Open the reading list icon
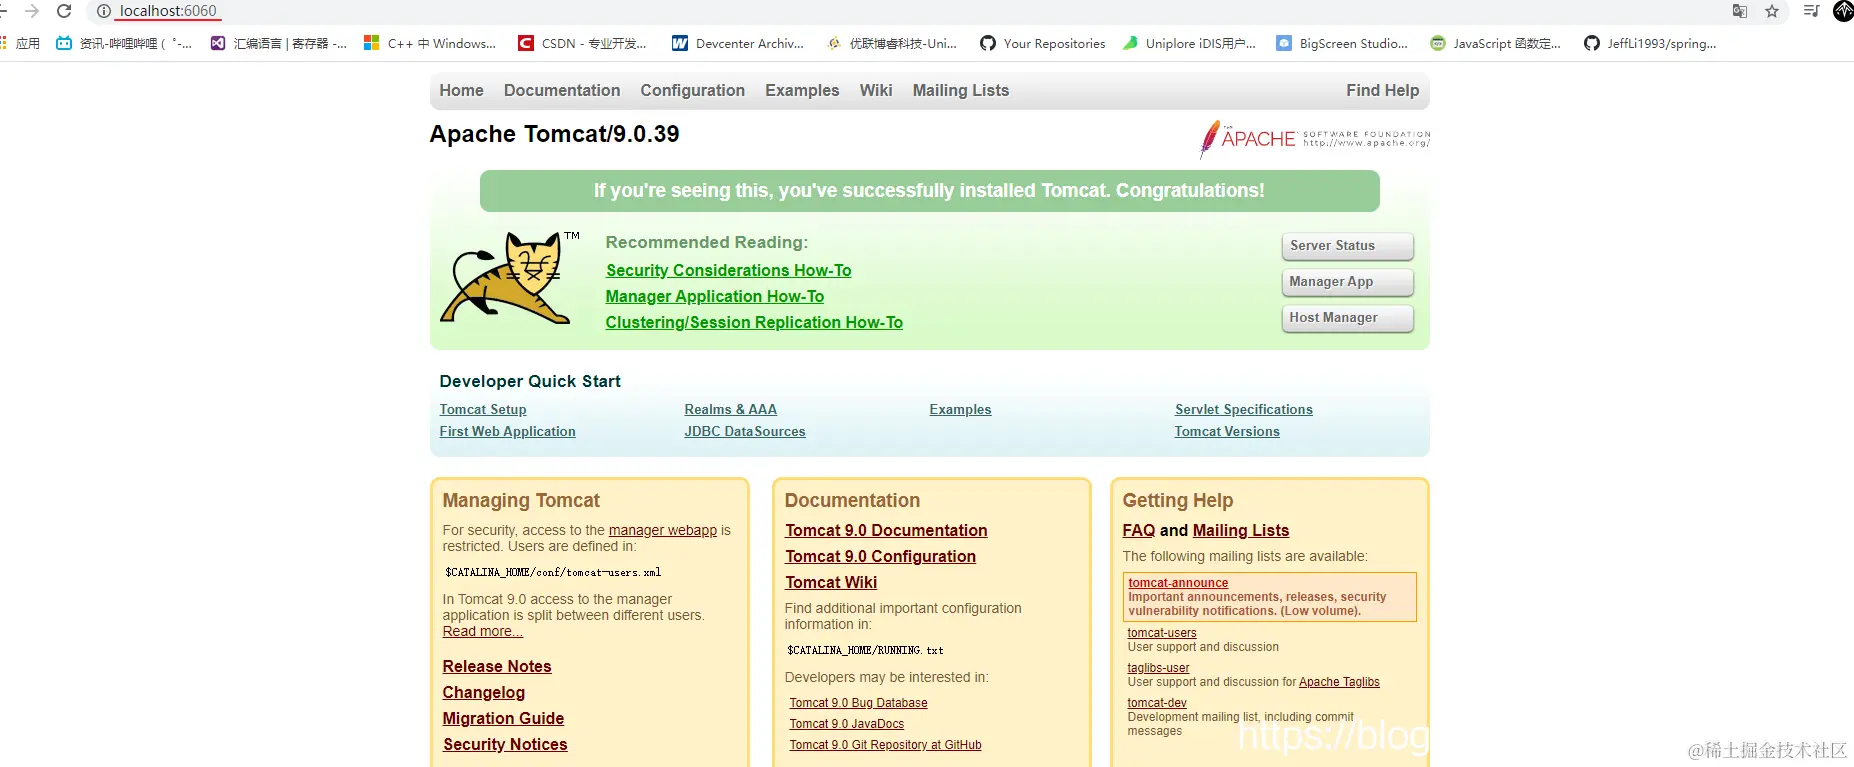 coord(1811,11)
